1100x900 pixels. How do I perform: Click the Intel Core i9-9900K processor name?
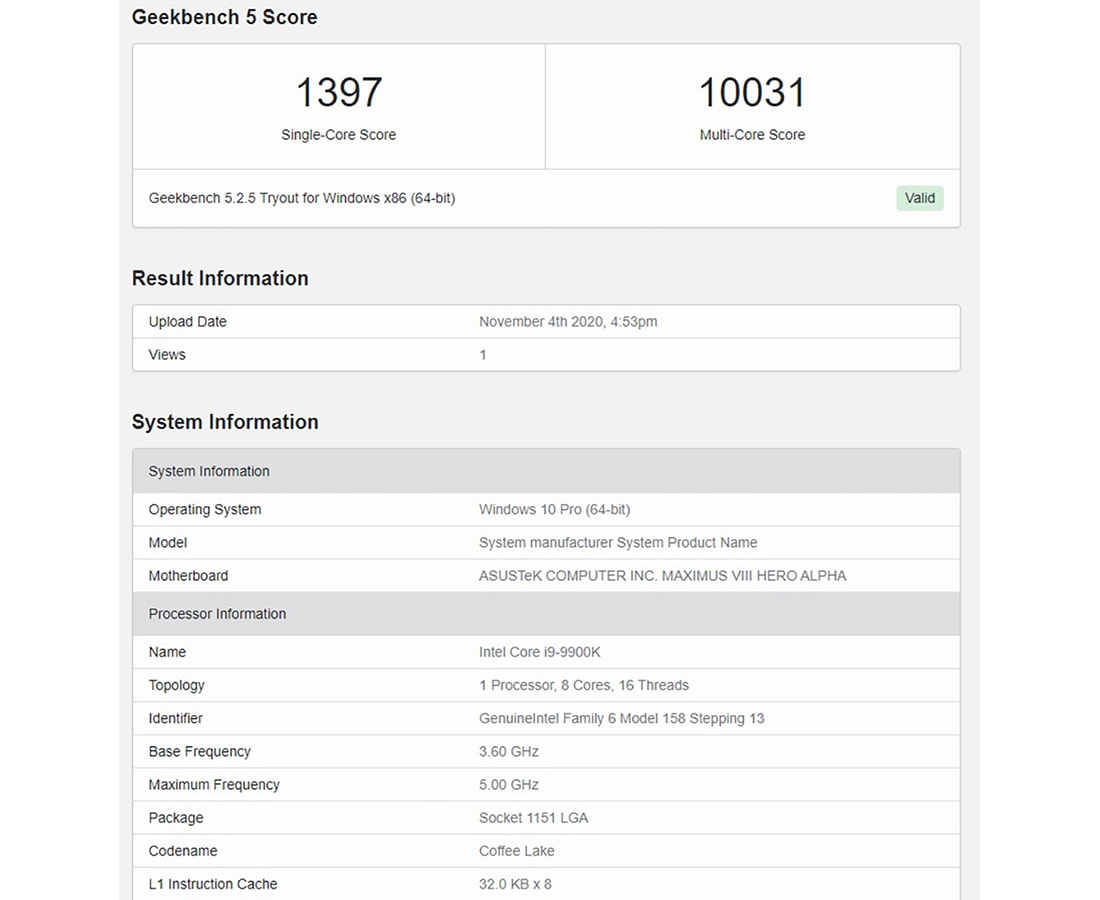click(x=540, y=652)
